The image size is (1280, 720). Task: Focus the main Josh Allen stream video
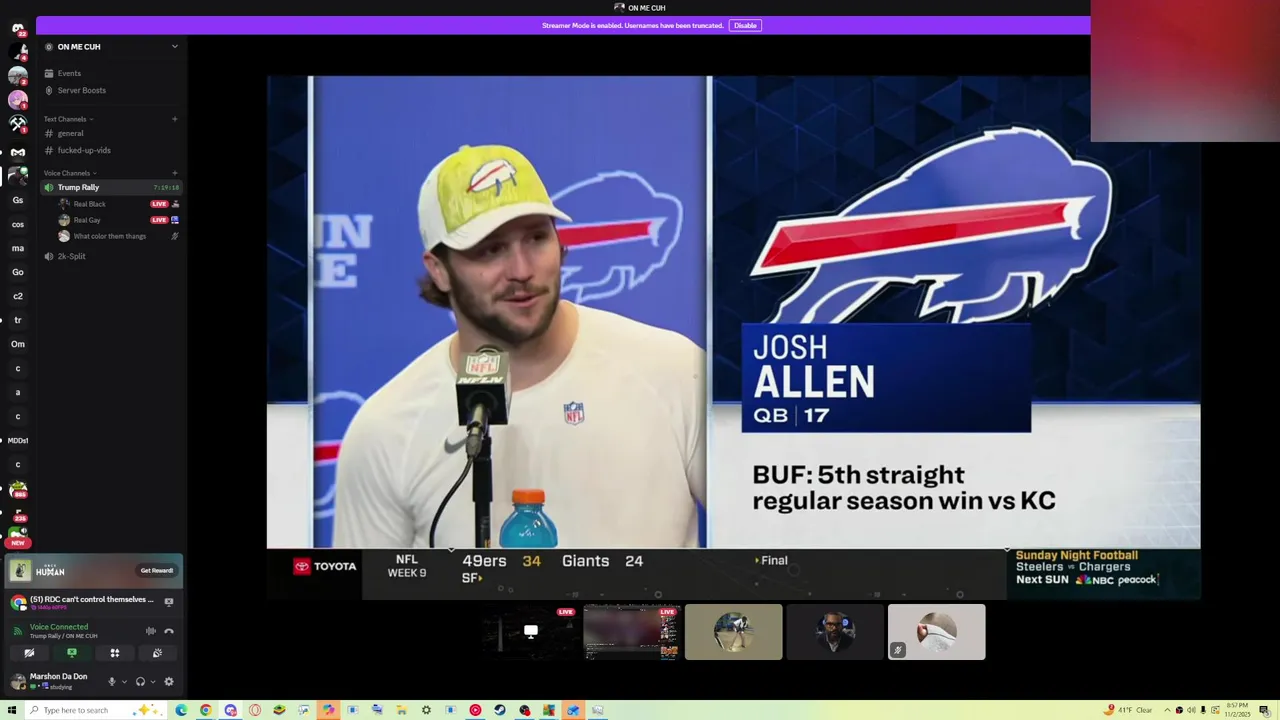(x=733, y=338)
